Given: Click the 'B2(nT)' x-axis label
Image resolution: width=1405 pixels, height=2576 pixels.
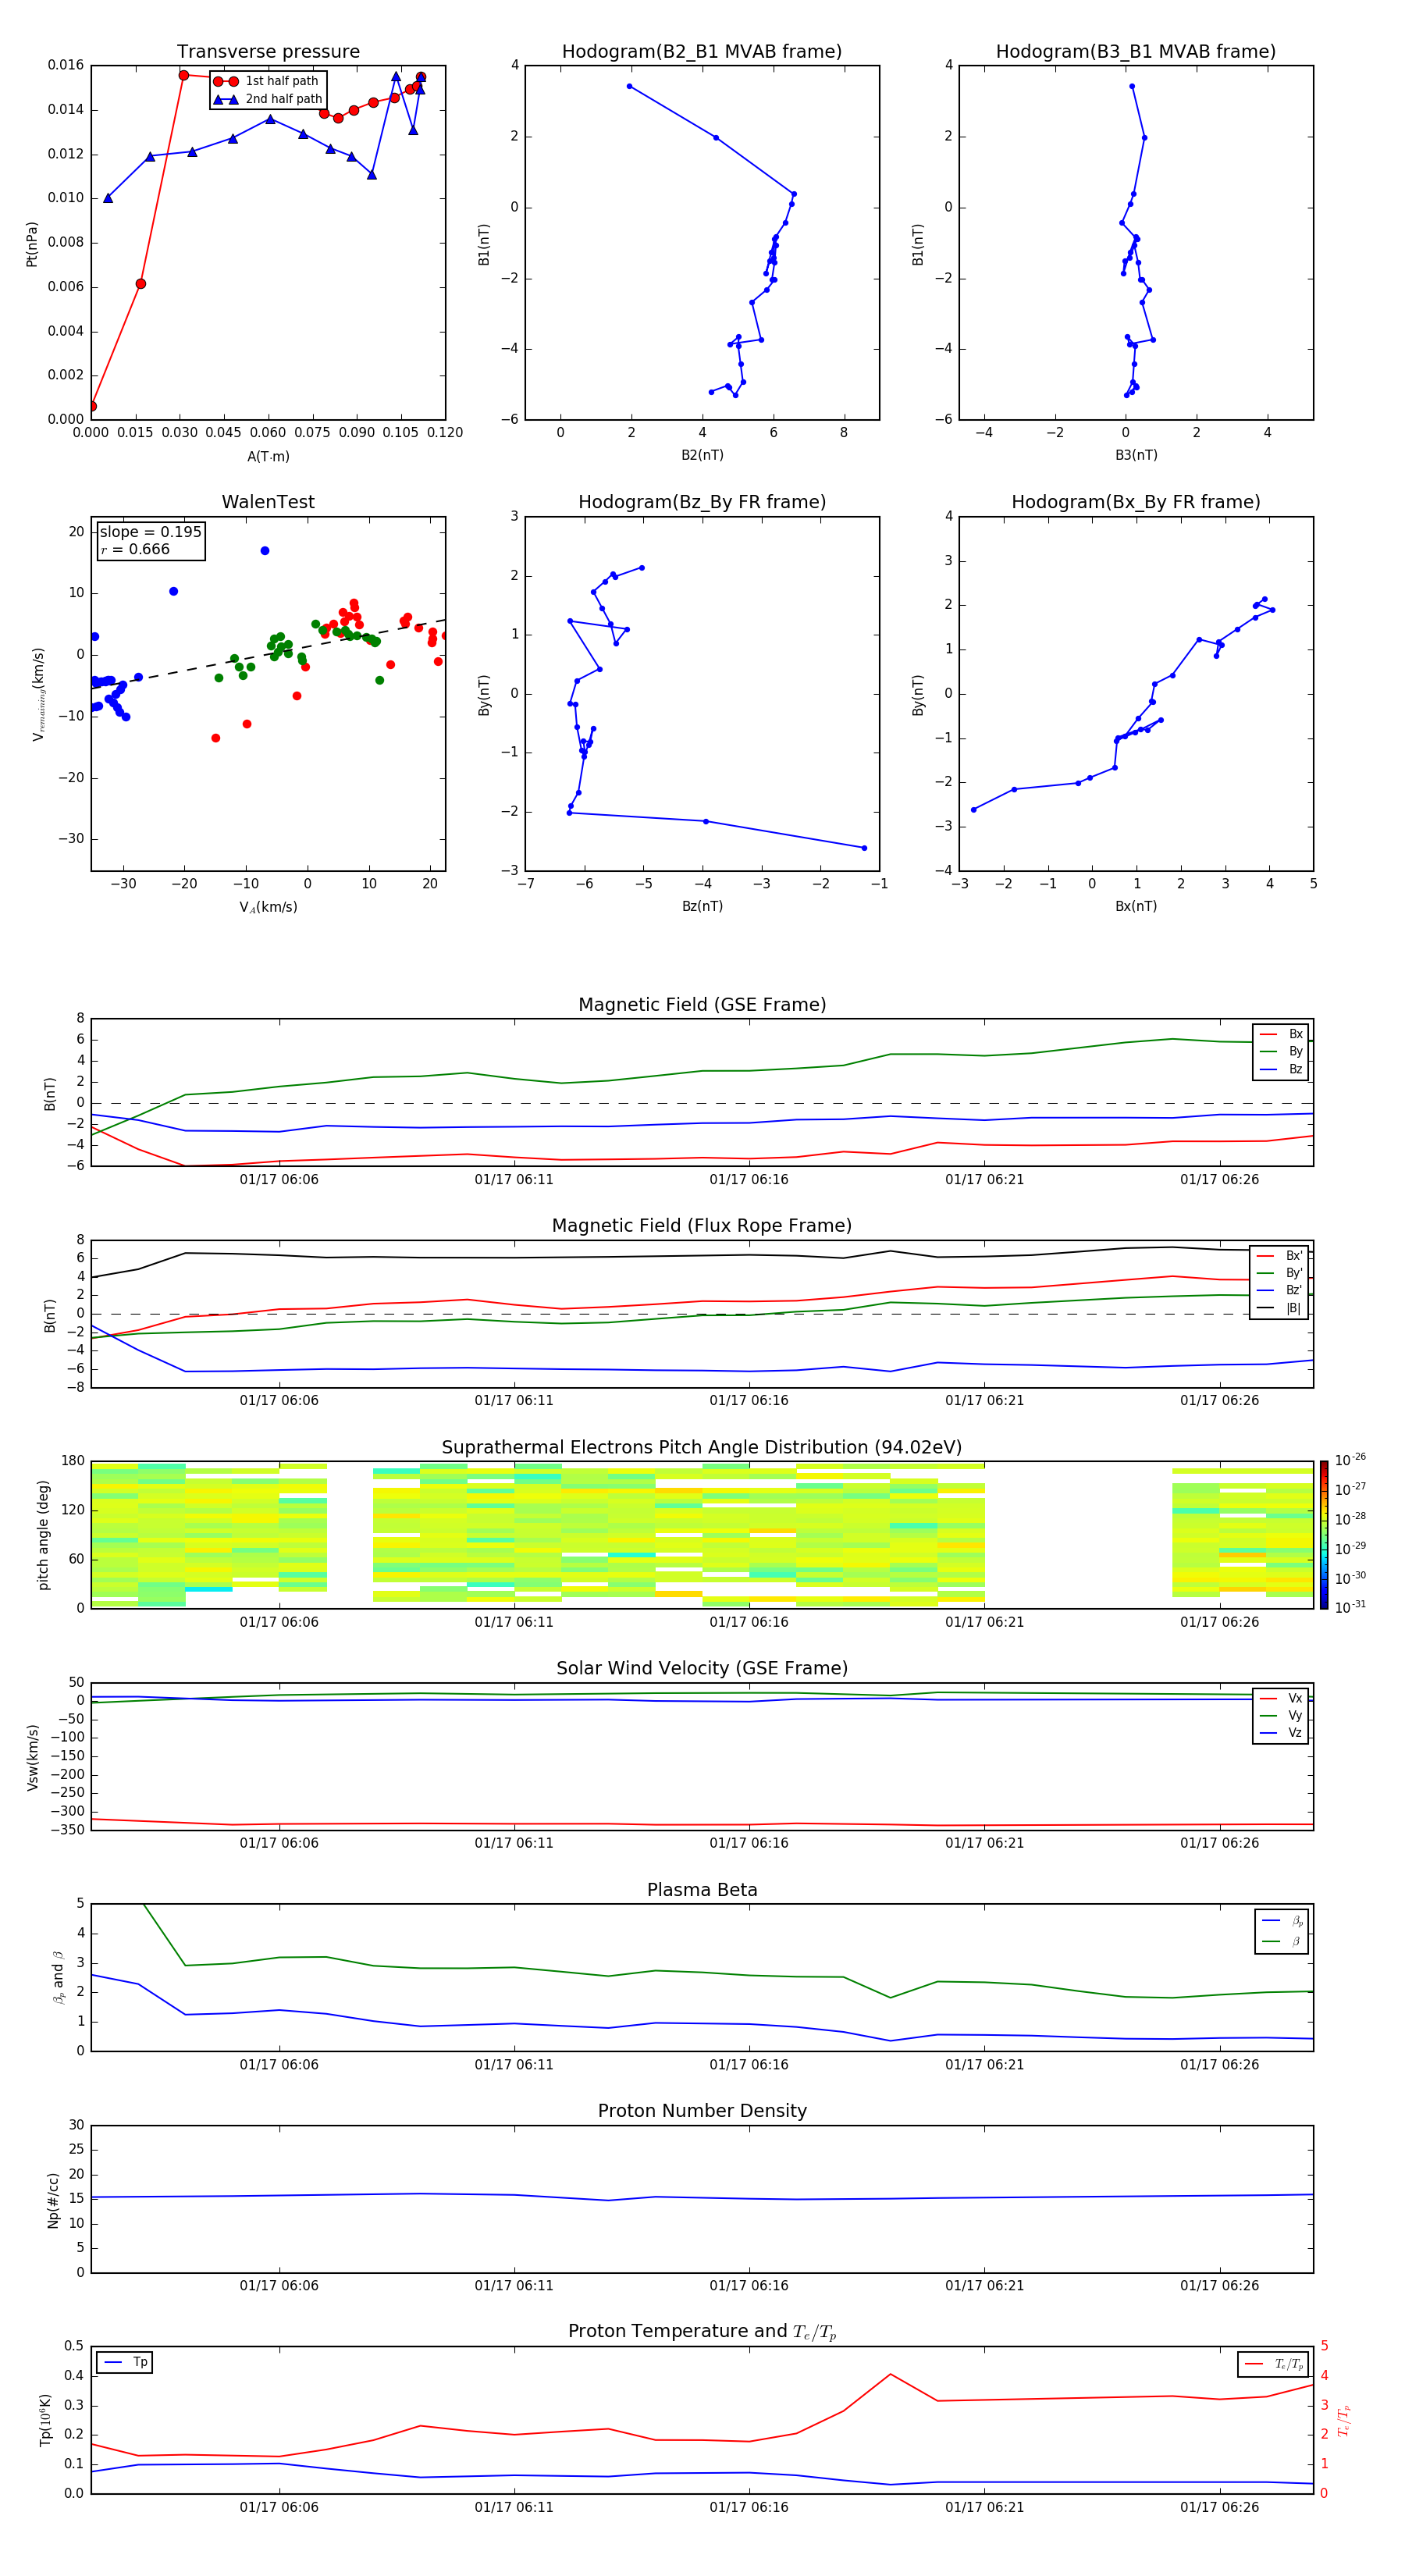Looking at the screenshot, I should [702, 455].
